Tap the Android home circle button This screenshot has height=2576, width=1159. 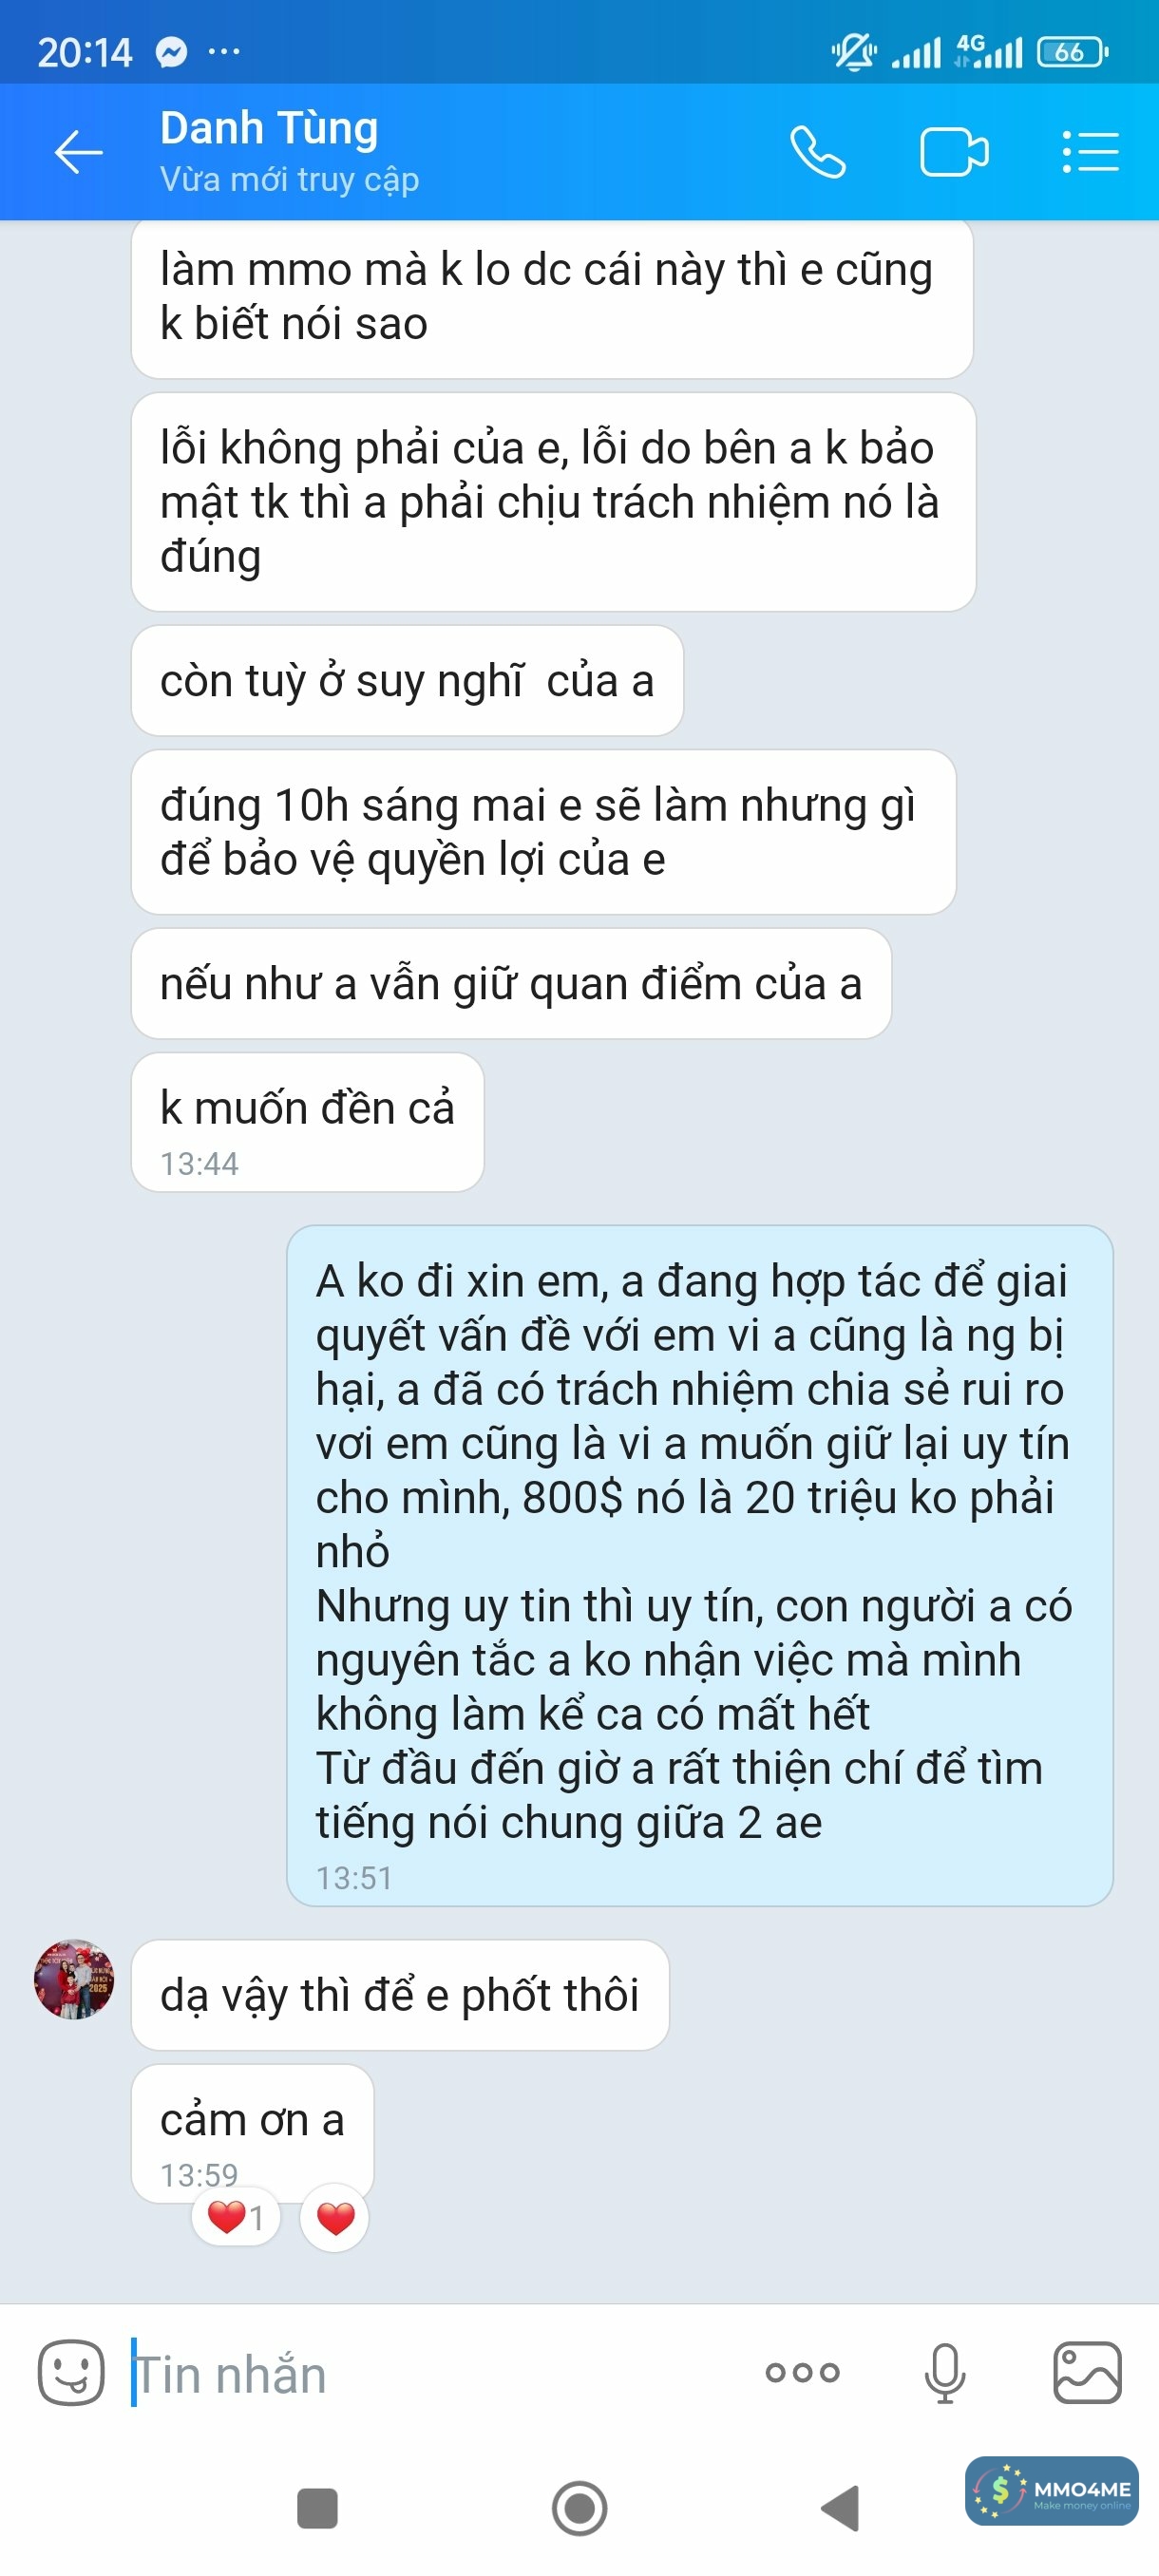pos(580,2508)
